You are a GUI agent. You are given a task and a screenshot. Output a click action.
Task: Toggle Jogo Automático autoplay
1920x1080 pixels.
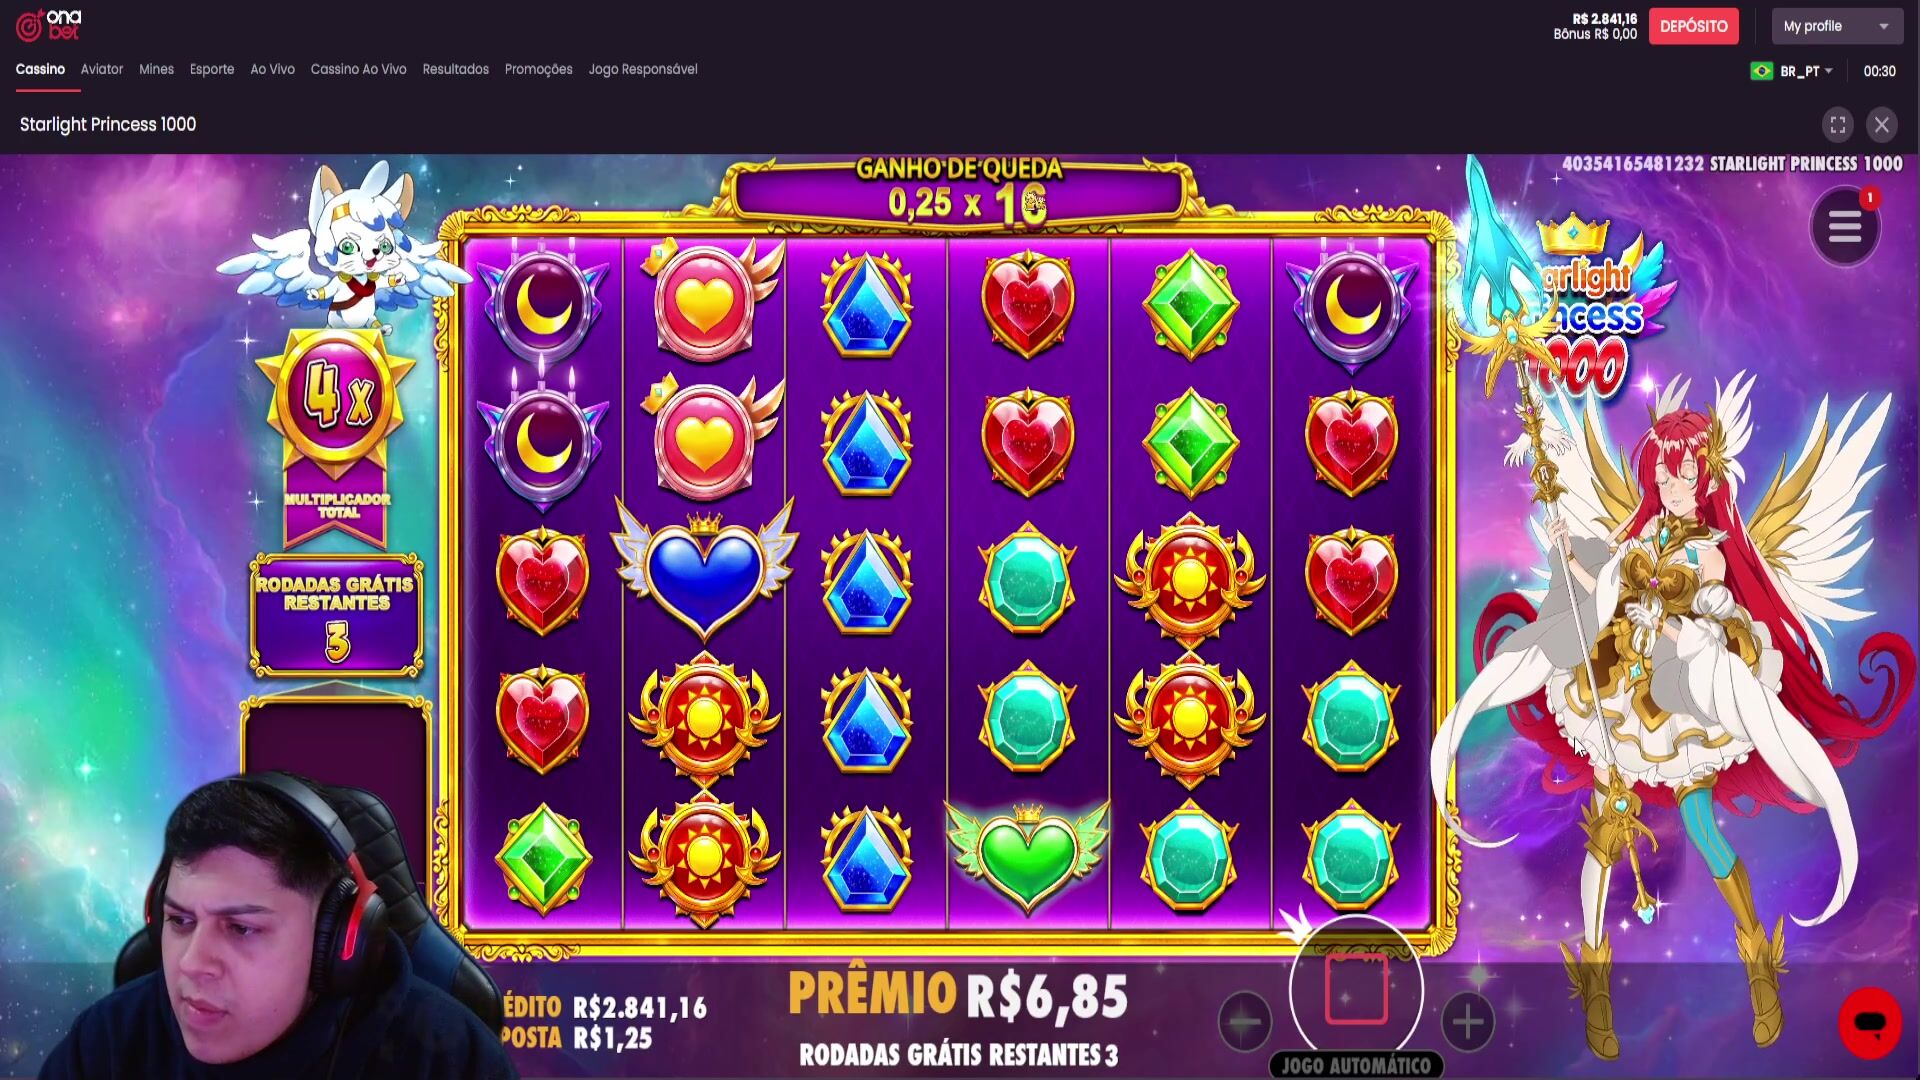coord(1357,1066)
